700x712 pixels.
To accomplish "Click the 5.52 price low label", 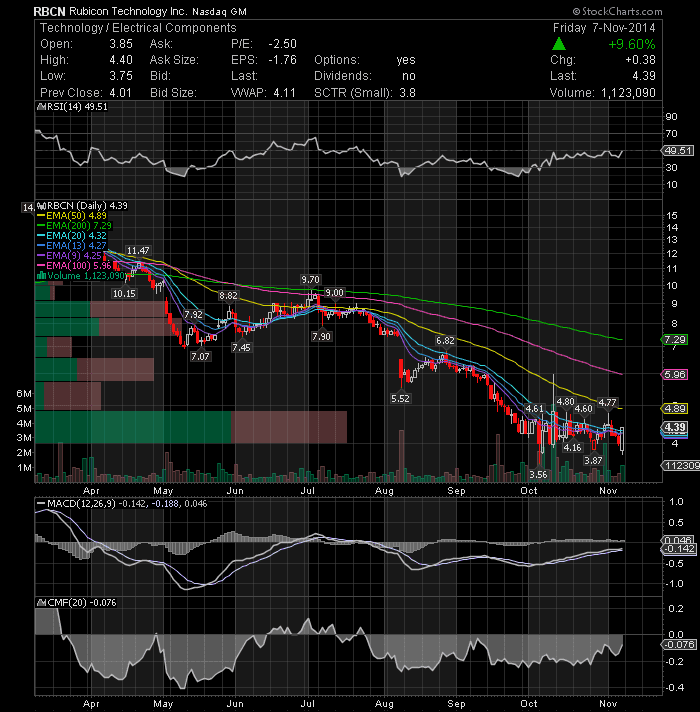I will coord(400,399).
